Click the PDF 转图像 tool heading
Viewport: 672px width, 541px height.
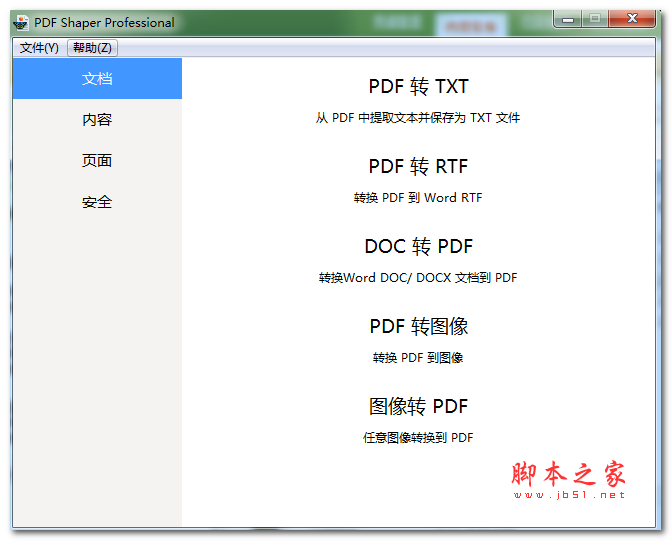[418, 326]
